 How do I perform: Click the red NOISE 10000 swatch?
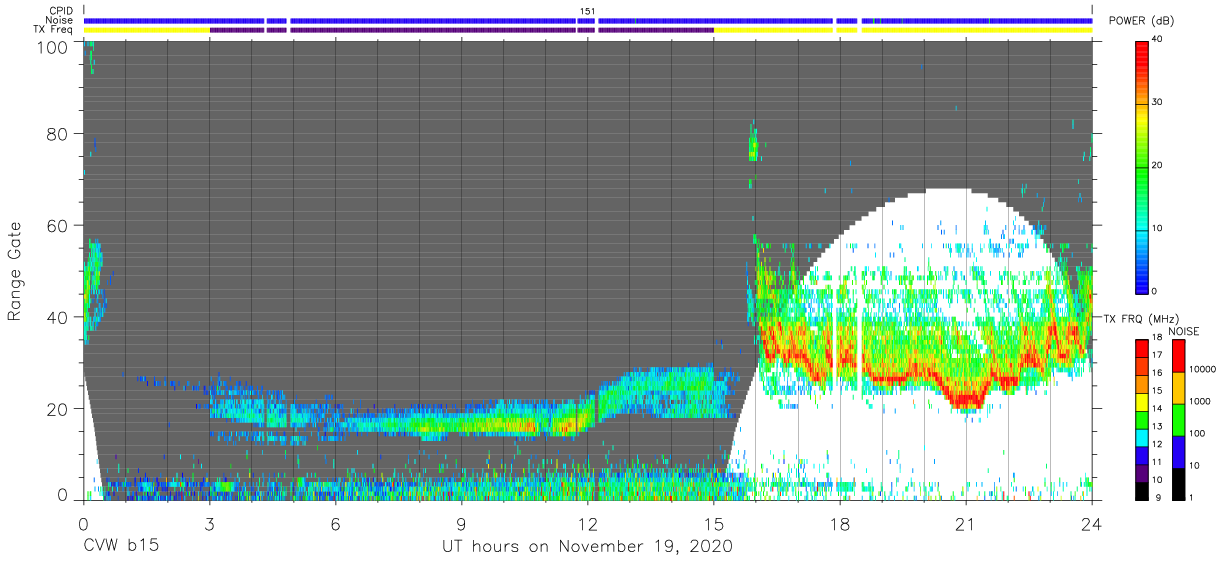(1177, 356)
